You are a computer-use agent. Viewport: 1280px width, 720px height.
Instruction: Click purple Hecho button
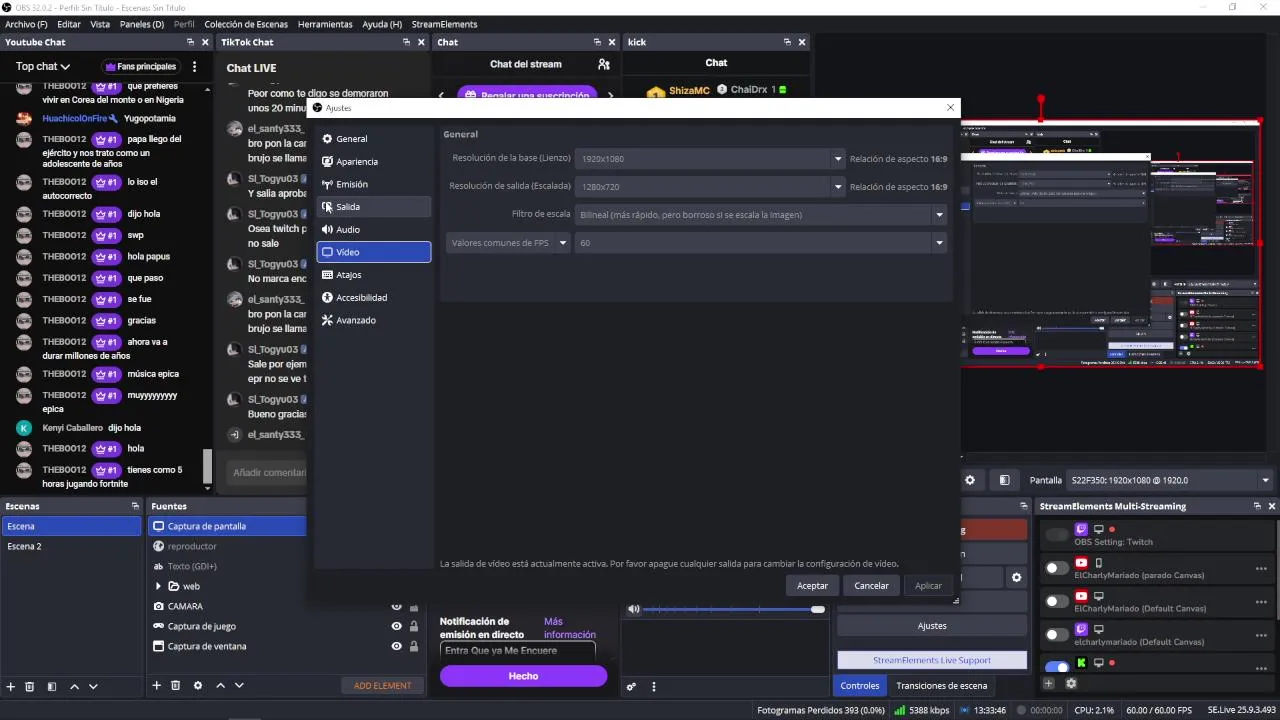coord(523,676)
